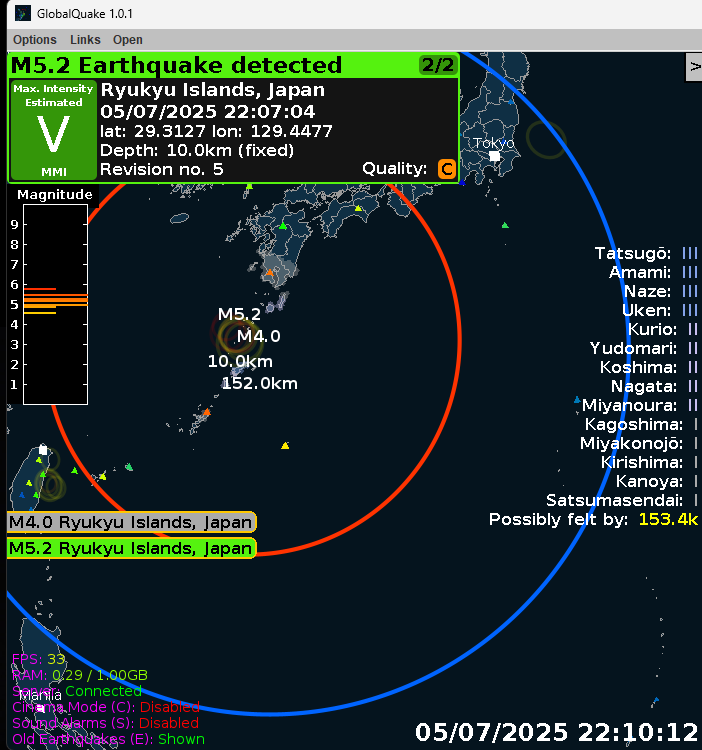Open the Options menu
Screen dimensions: 702x750
tap(34, 40)
